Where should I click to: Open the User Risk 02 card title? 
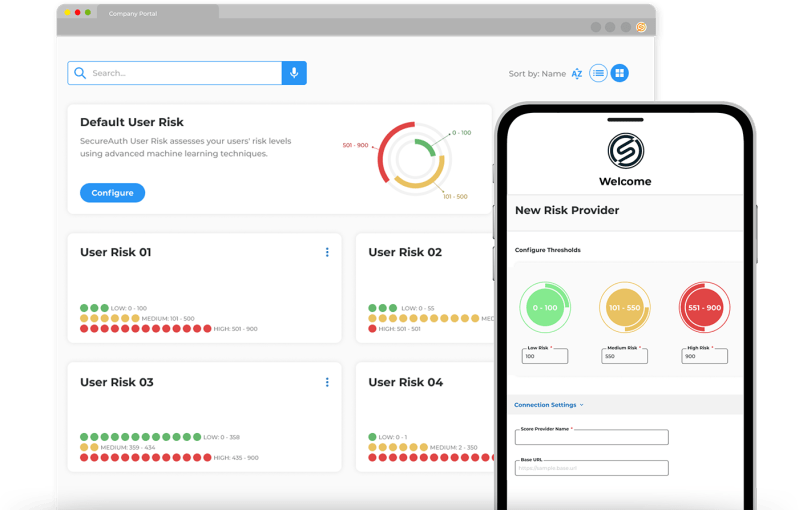click(405, 252)
